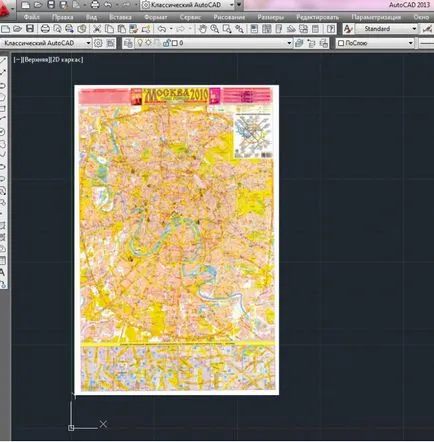
Task: Open the Вставка menu
Action: pyautogui.click(x=120, y=17)
